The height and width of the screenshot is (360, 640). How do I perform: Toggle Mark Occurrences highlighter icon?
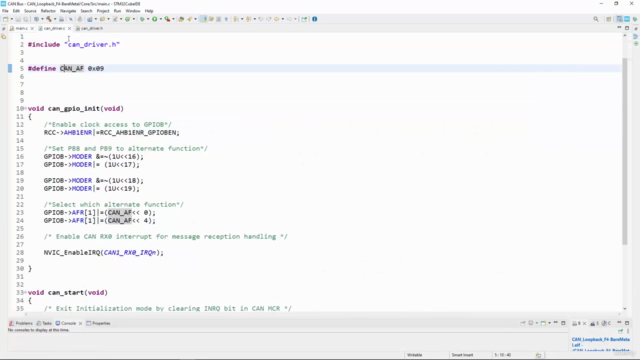coord(203,19)
